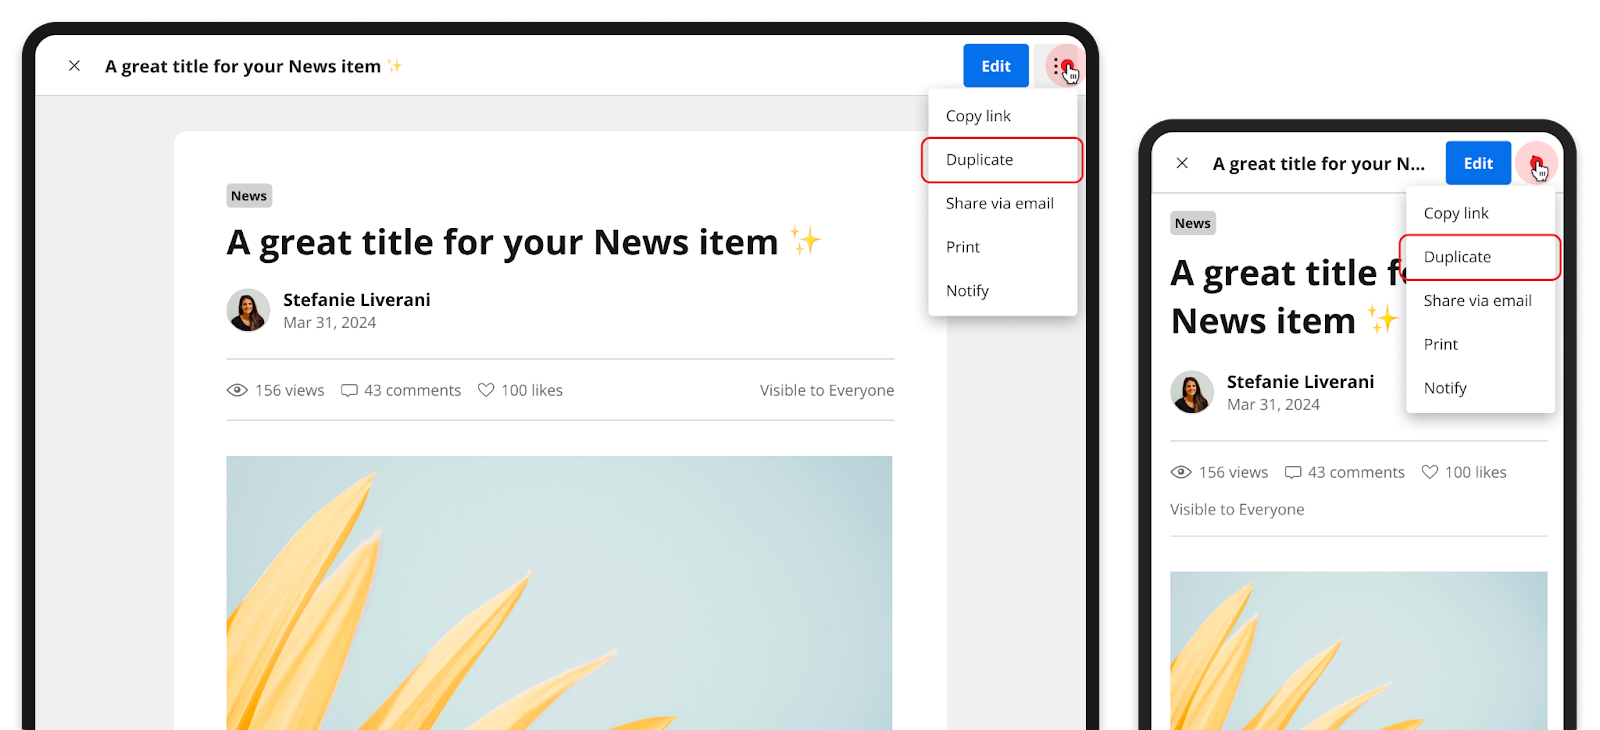Open the more options menu on phone
The image size is (1600, 730).
(x=1536, y=163)
